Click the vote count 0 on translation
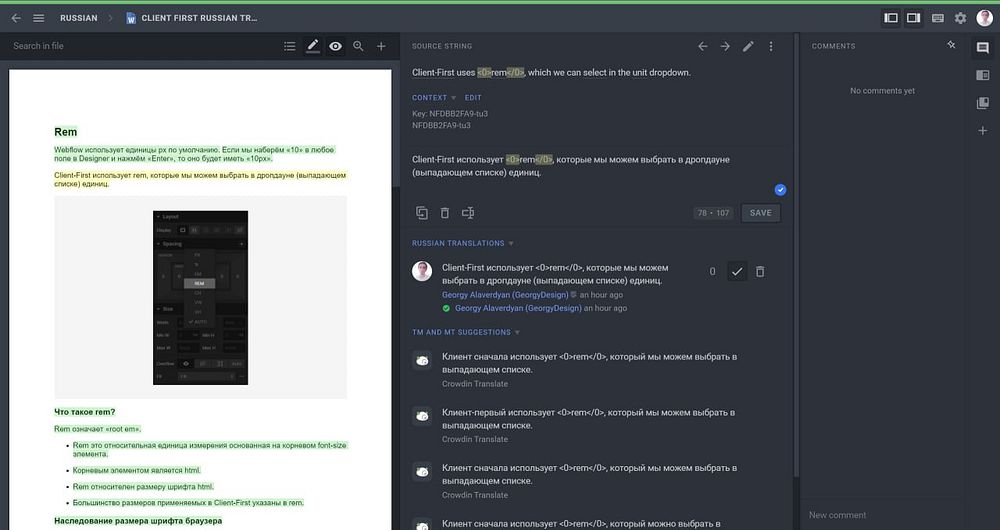Viewport: 1000px width, 530px height. (712, 272)
